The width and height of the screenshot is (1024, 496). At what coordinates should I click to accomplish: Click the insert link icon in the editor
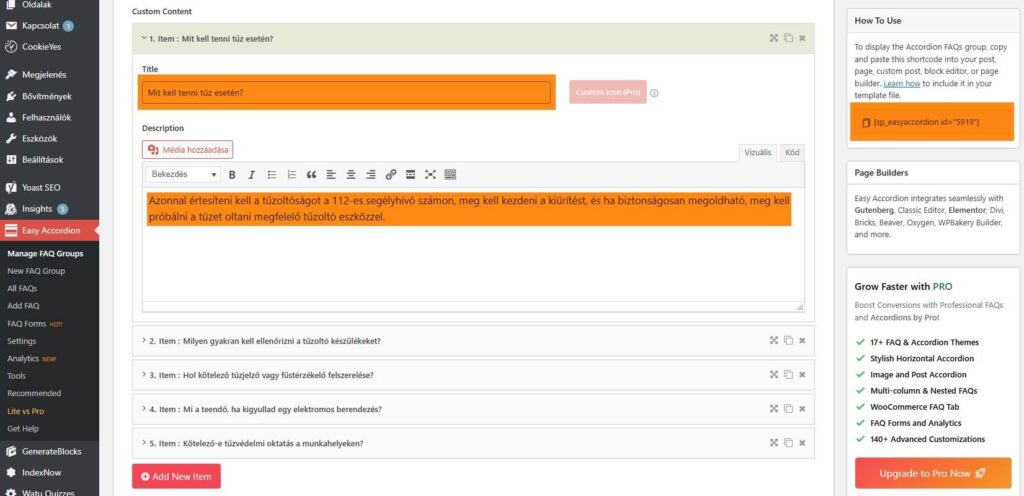(x=391, y=175)
